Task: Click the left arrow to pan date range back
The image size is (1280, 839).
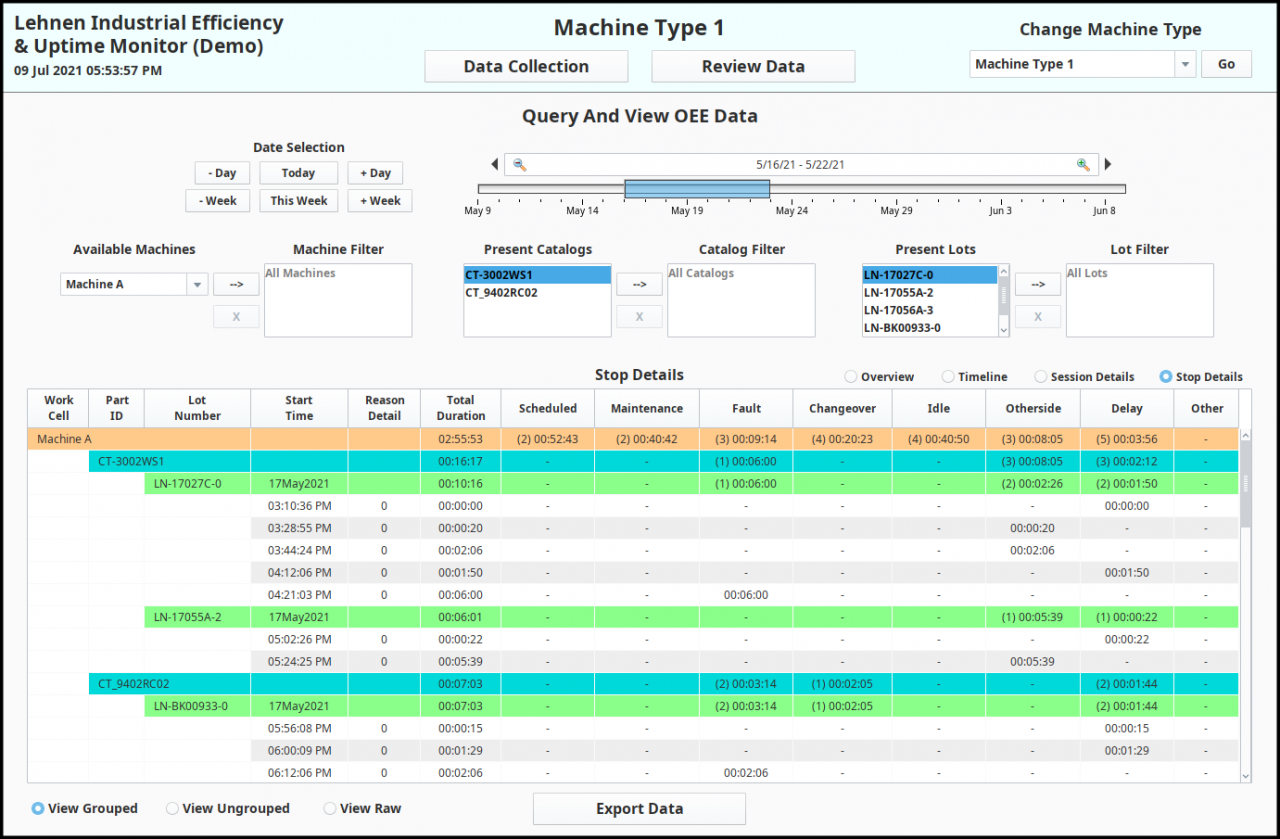Action: (x=494, y=165)
